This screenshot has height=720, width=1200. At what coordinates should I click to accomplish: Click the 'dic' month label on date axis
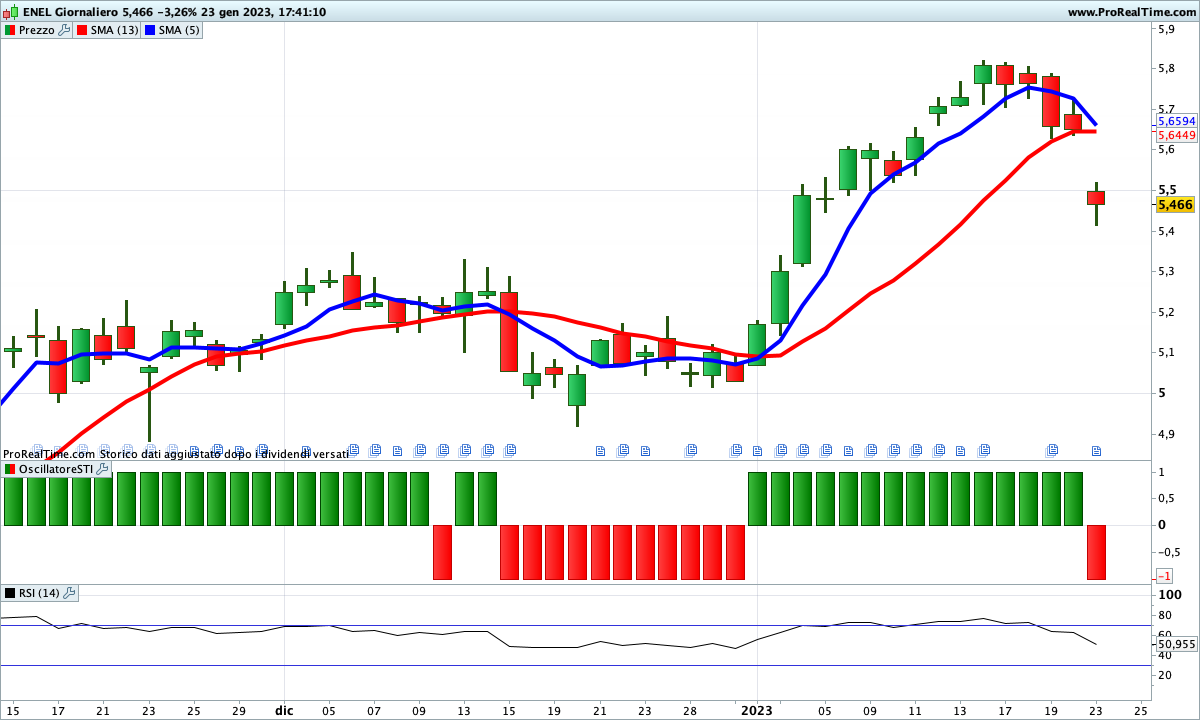click(283, 711)
